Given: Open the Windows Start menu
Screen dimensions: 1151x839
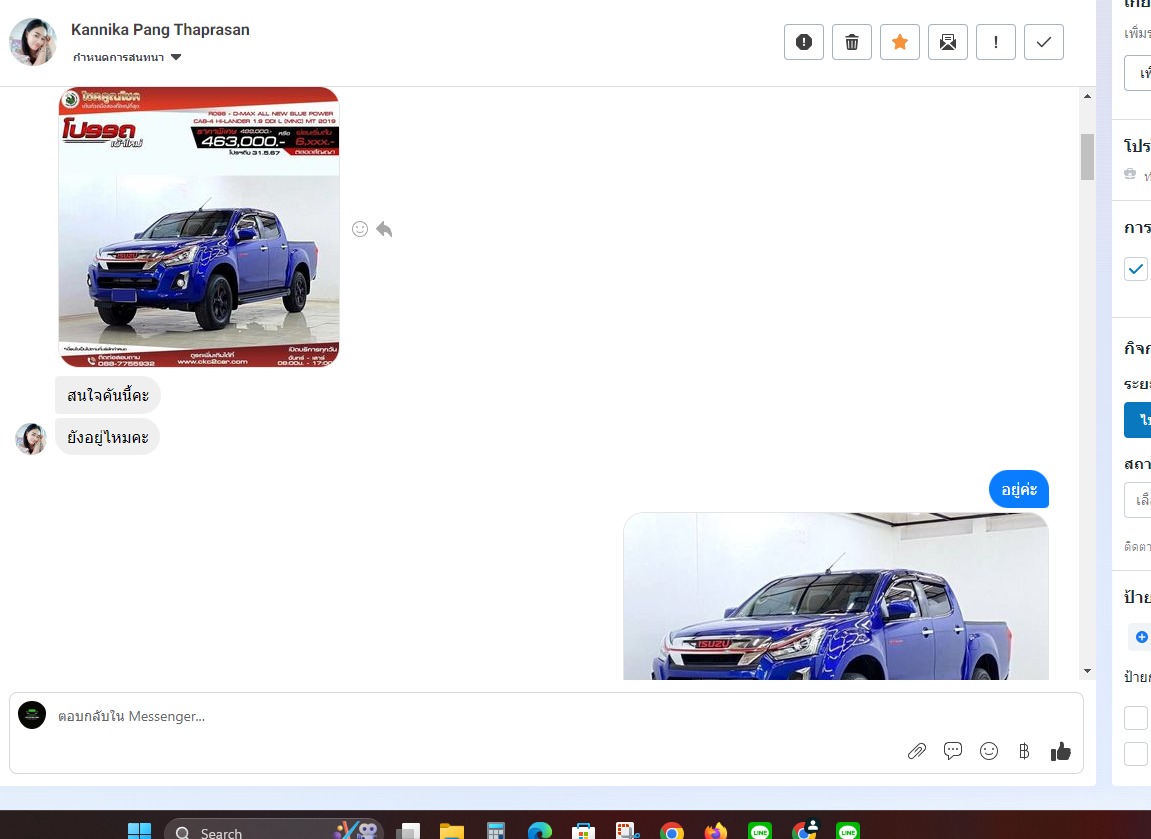Looking at the screenshot, I should [x=139, y=832].
